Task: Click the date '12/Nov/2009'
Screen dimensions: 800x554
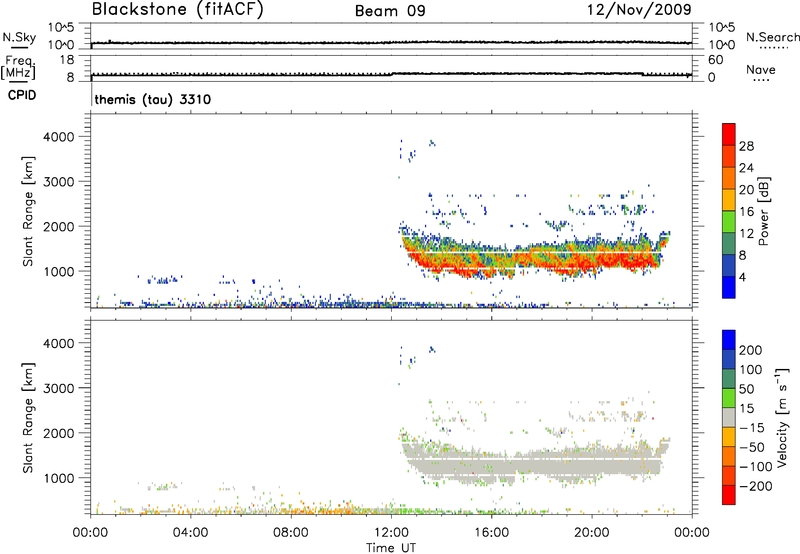Action: (x=639, y=9)
